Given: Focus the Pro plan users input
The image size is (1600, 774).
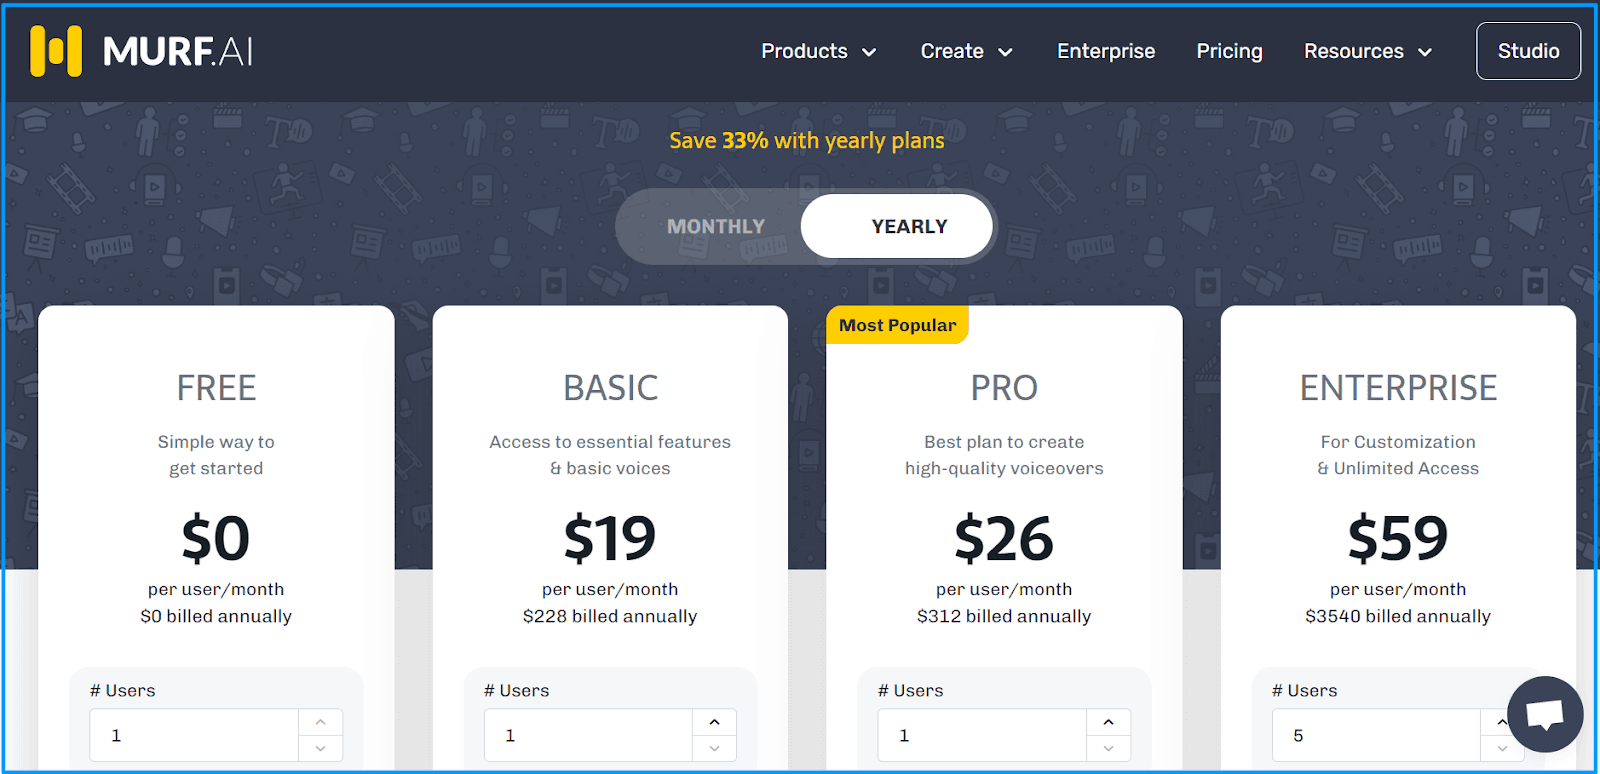Looking at the screenshot, I should (982, 736).
